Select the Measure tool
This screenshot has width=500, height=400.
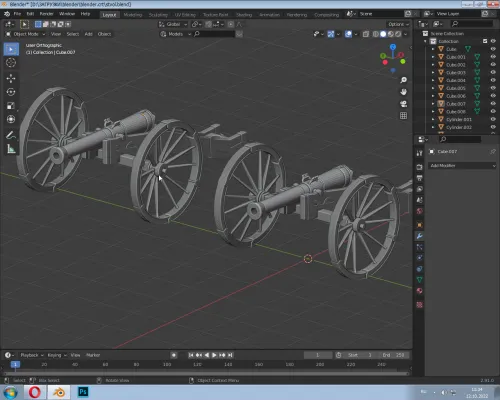pos(11,149)
